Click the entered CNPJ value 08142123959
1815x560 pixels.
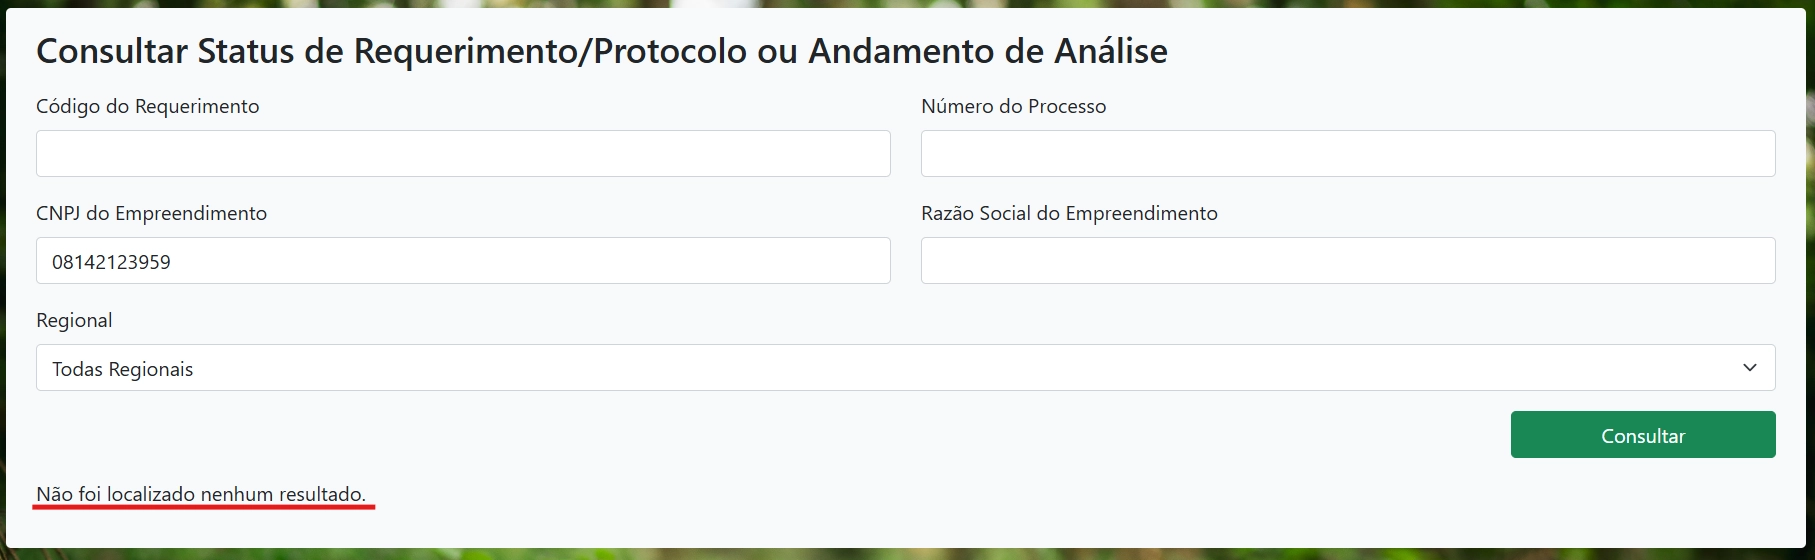[x=111, y=262]
